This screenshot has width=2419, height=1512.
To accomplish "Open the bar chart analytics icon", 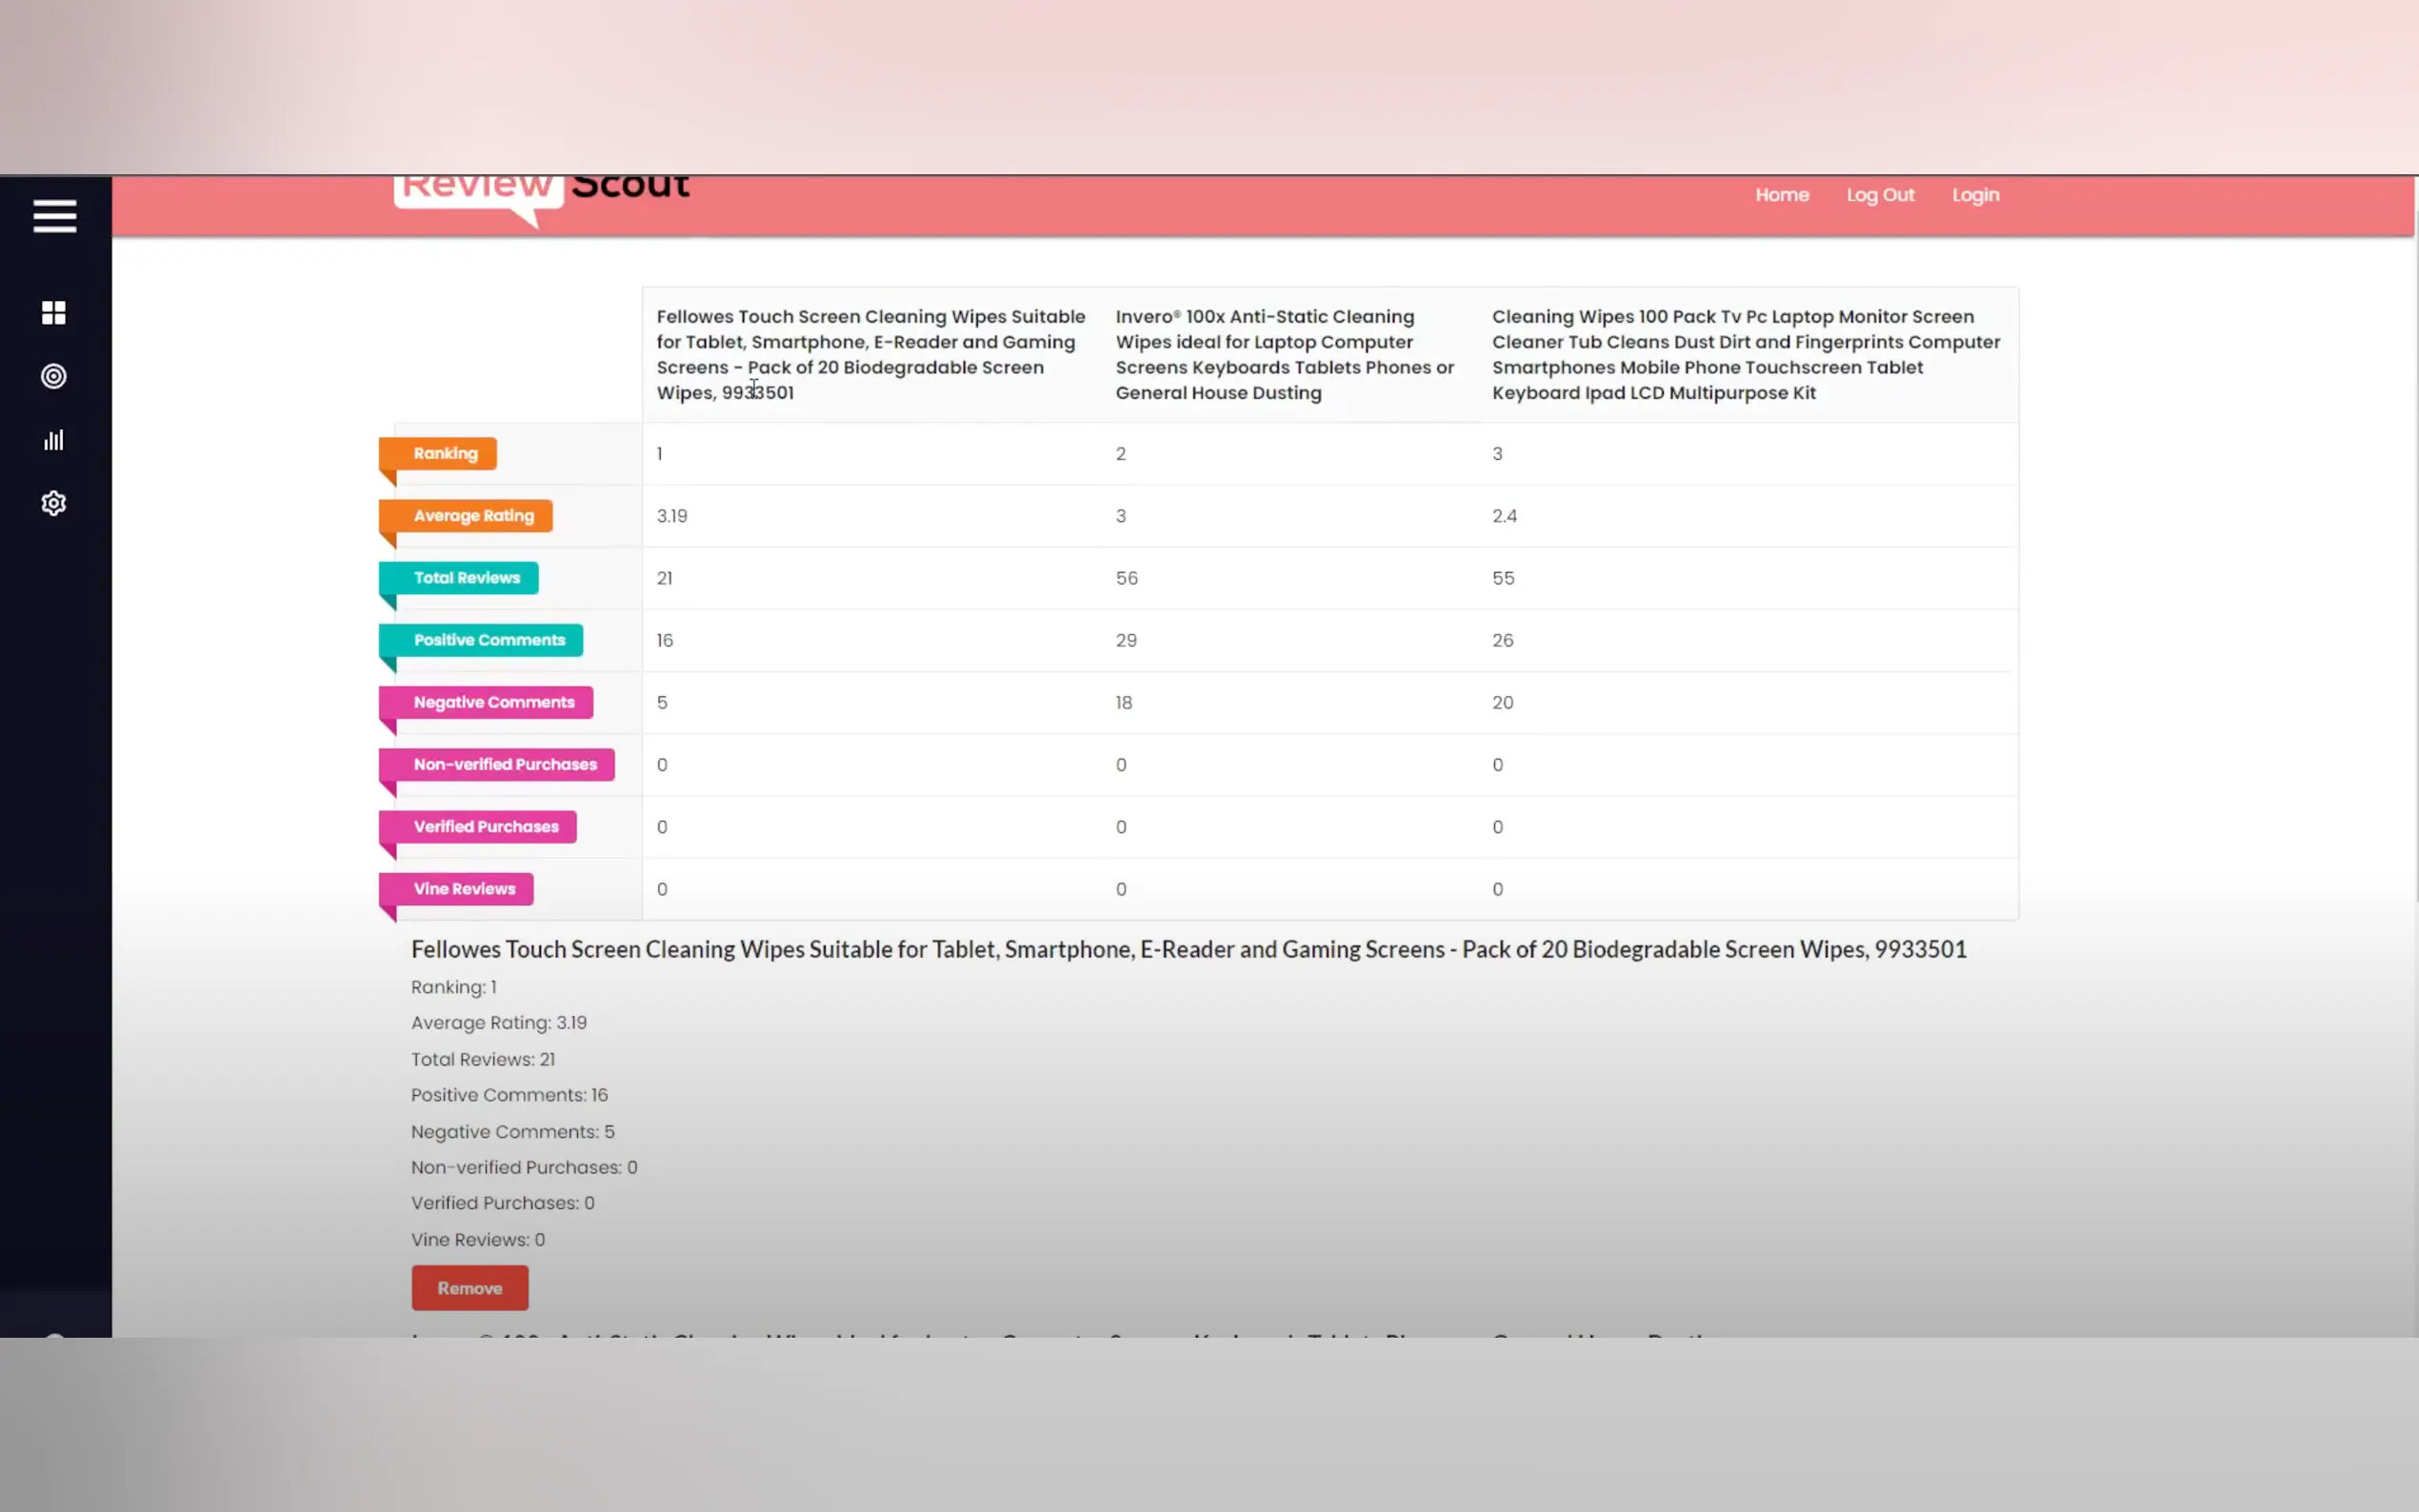I will pos(54,440).
